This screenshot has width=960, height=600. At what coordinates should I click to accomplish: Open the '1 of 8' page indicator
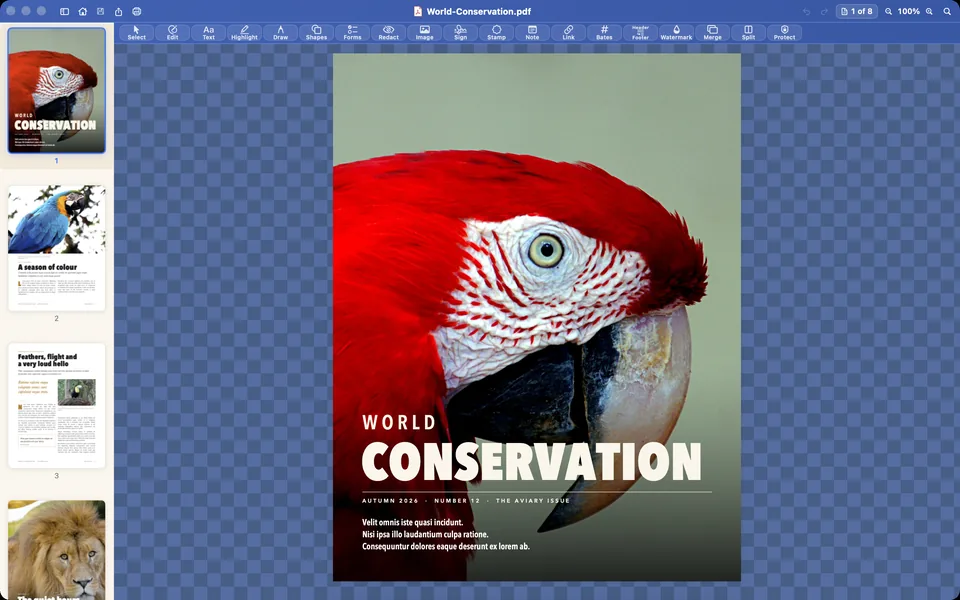[857, 11]
